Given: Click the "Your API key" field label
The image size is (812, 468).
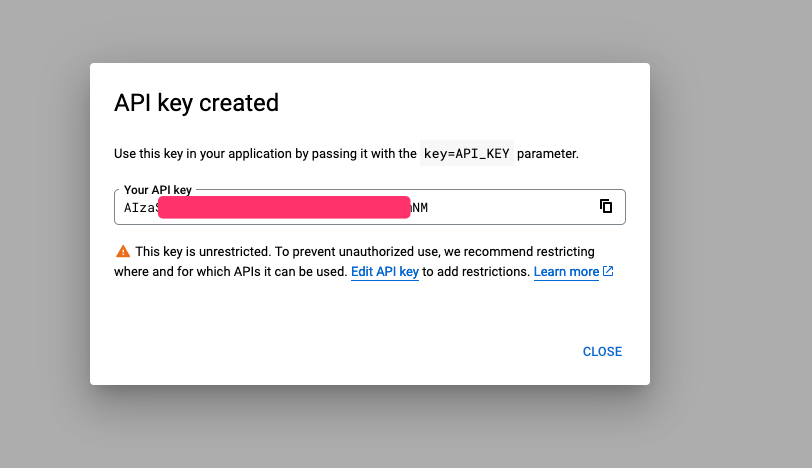Looking at the screenshot, I should [x=158, y=189].
